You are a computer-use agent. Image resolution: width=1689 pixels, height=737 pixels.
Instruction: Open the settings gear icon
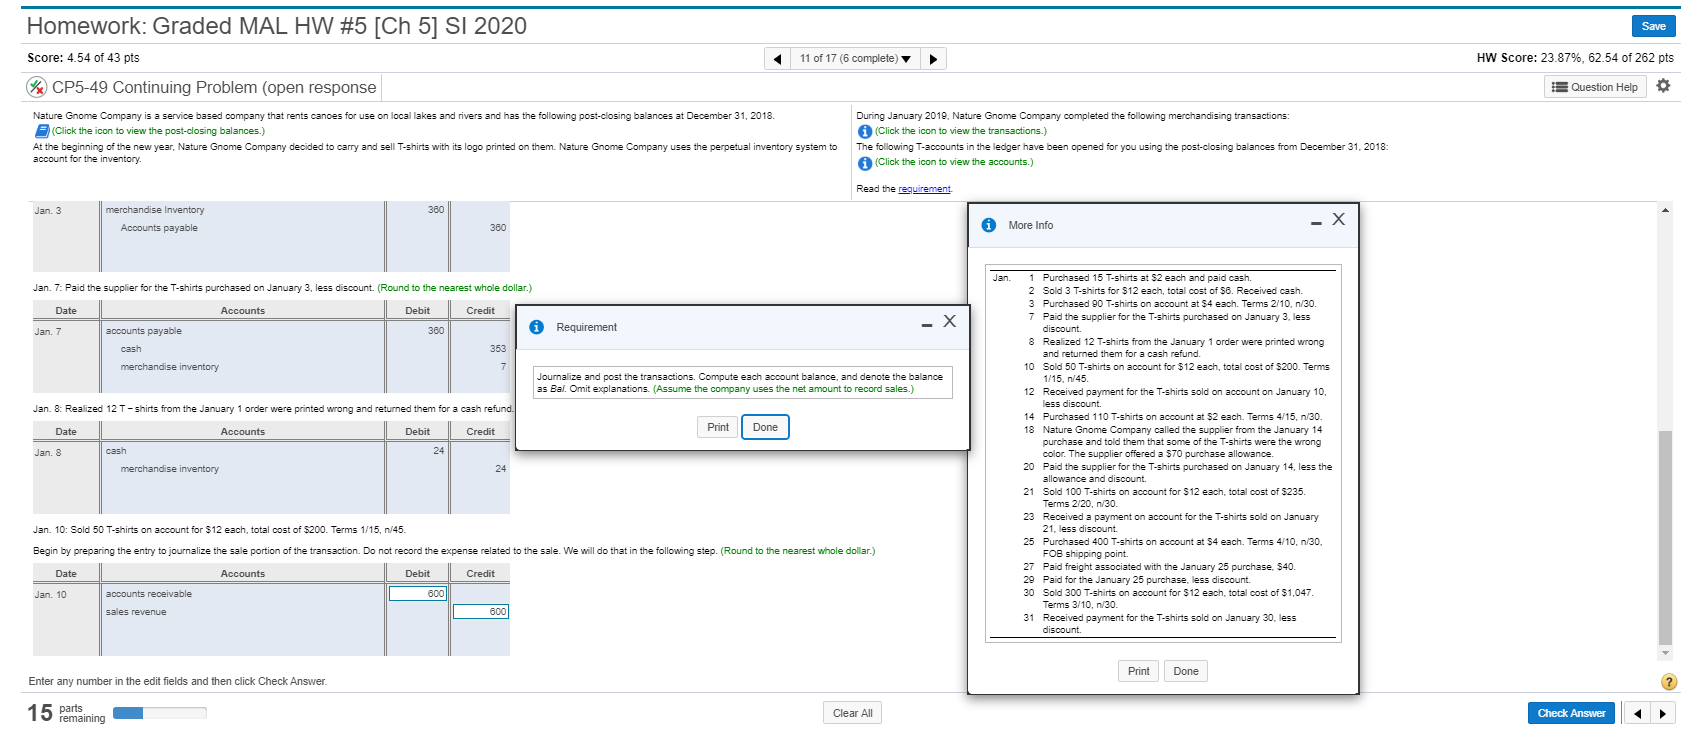click(x=1663, y=86)
